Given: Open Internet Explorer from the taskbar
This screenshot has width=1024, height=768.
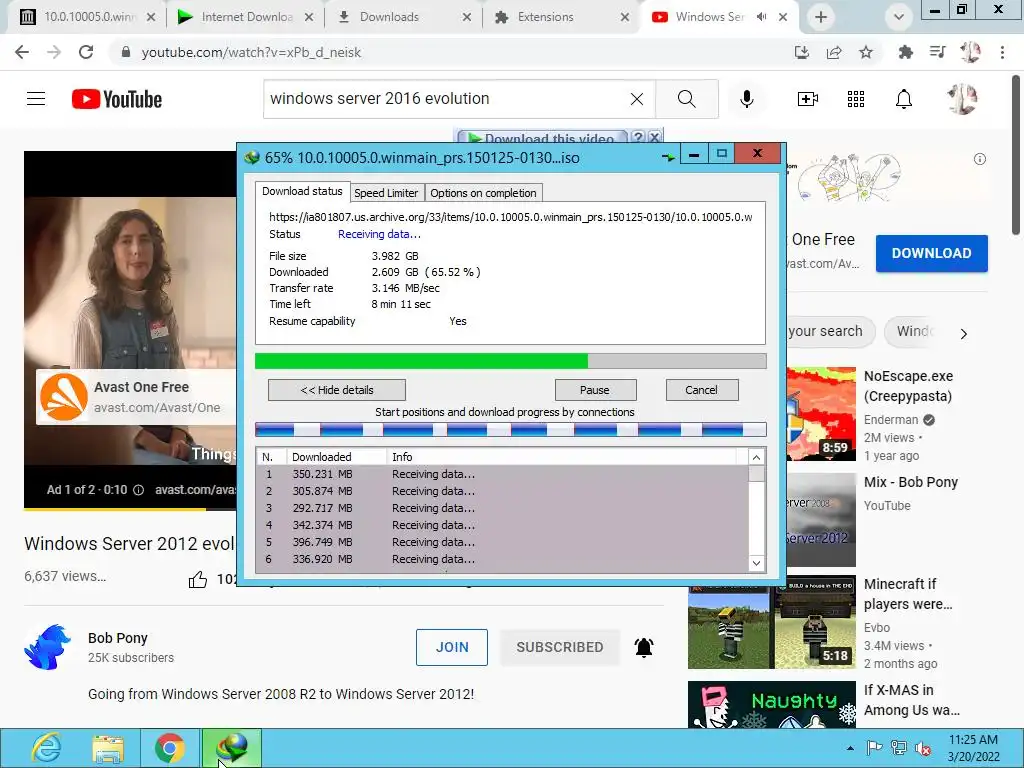Looking at the screenshot, I should 46,748.
